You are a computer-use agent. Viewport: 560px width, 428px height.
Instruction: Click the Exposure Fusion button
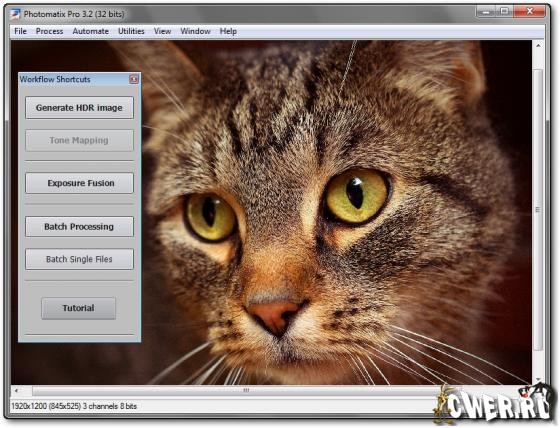coord(79,183)
